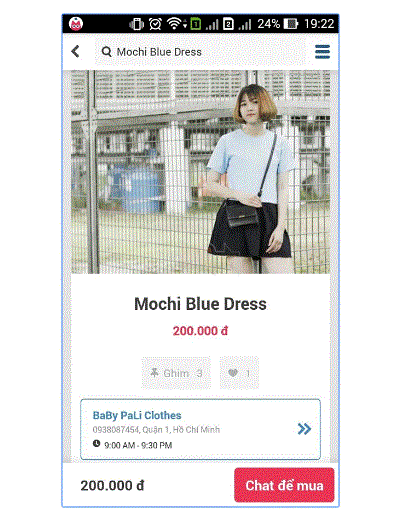Toggle the heart like button
Viewport: 418px width, 515px height.
[239, 373]
